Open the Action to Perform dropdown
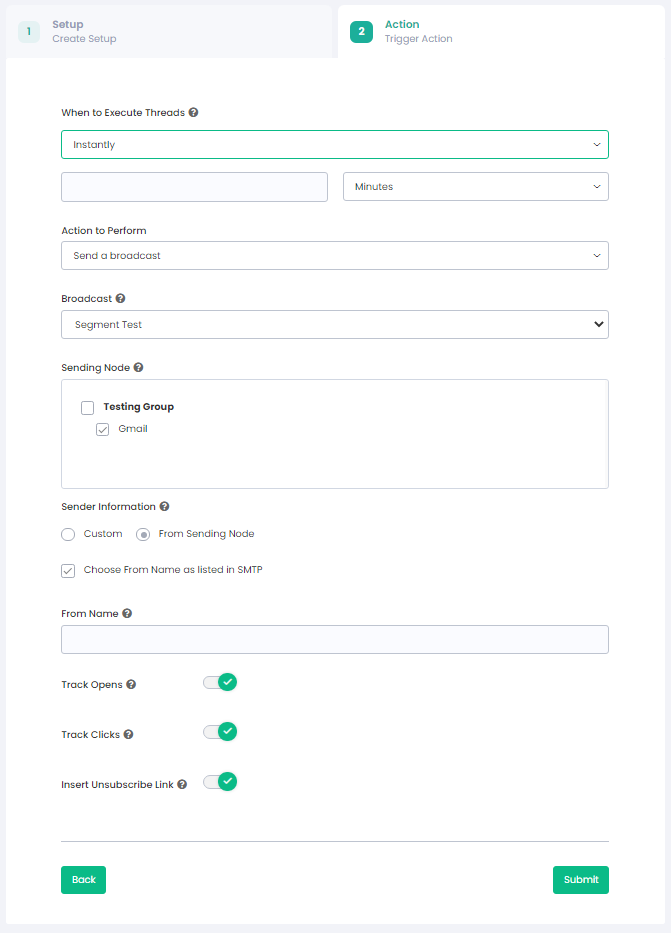 pyautogui.click(x=335, y=256)
